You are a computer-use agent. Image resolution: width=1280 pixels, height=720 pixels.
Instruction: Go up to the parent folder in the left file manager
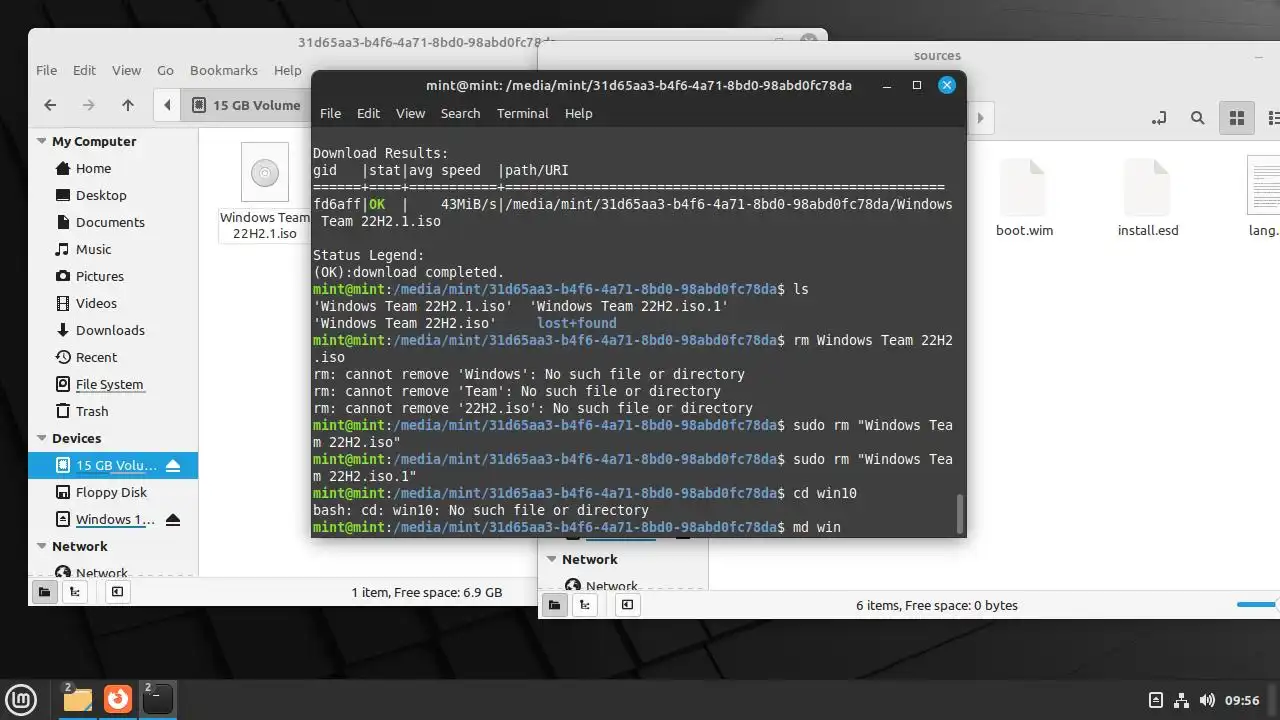(128, 105)
